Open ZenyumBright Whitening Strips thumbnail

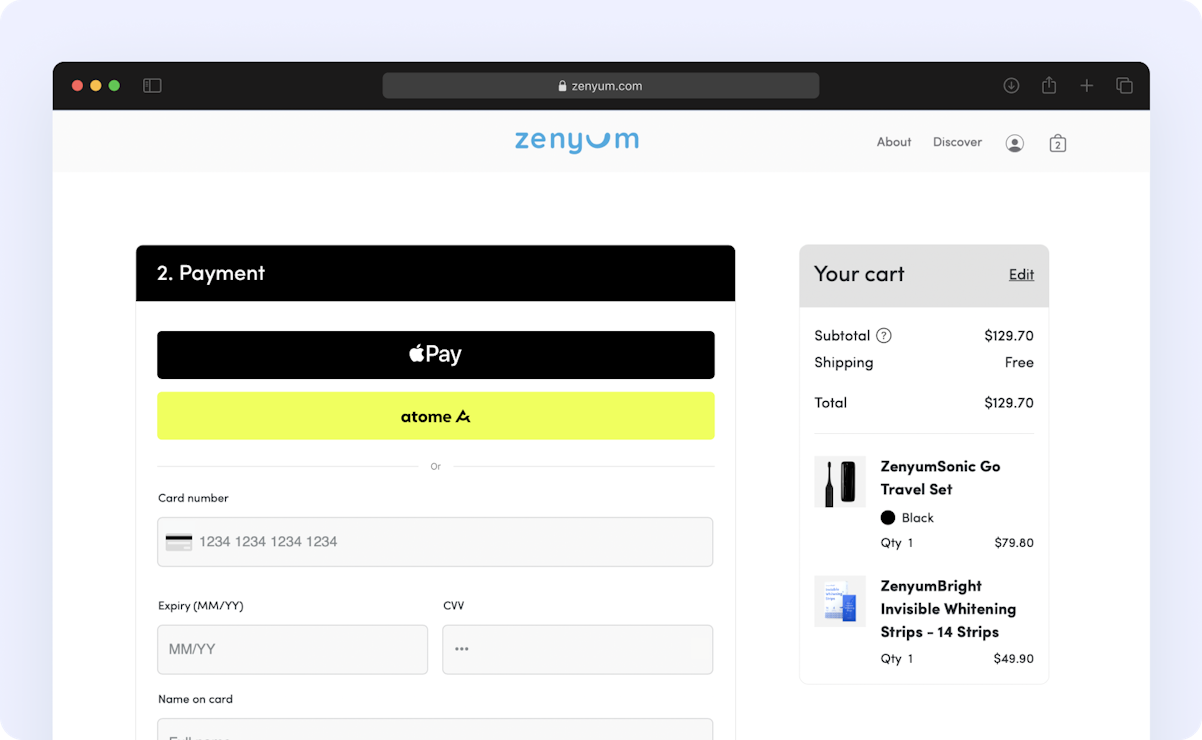[x=840, y=601]
